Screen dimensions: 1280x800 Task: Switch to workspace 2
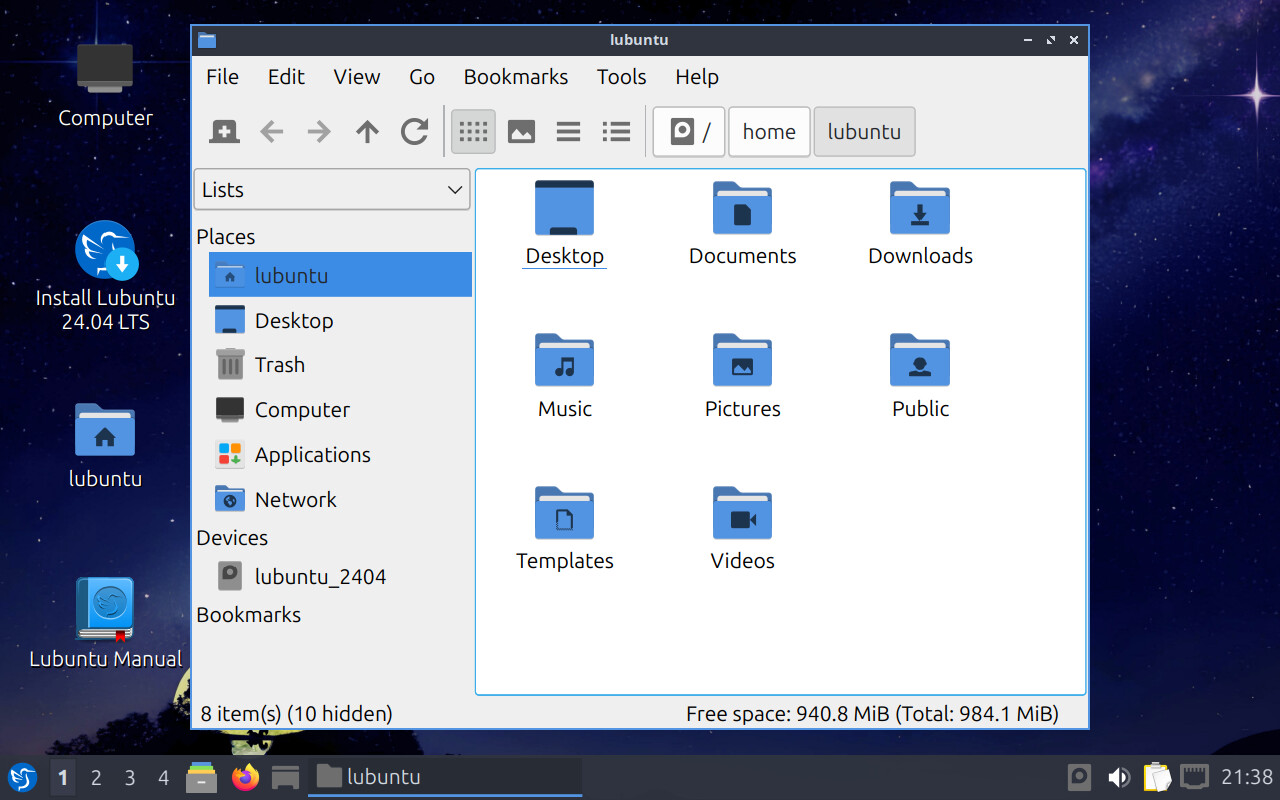(96, 777)
